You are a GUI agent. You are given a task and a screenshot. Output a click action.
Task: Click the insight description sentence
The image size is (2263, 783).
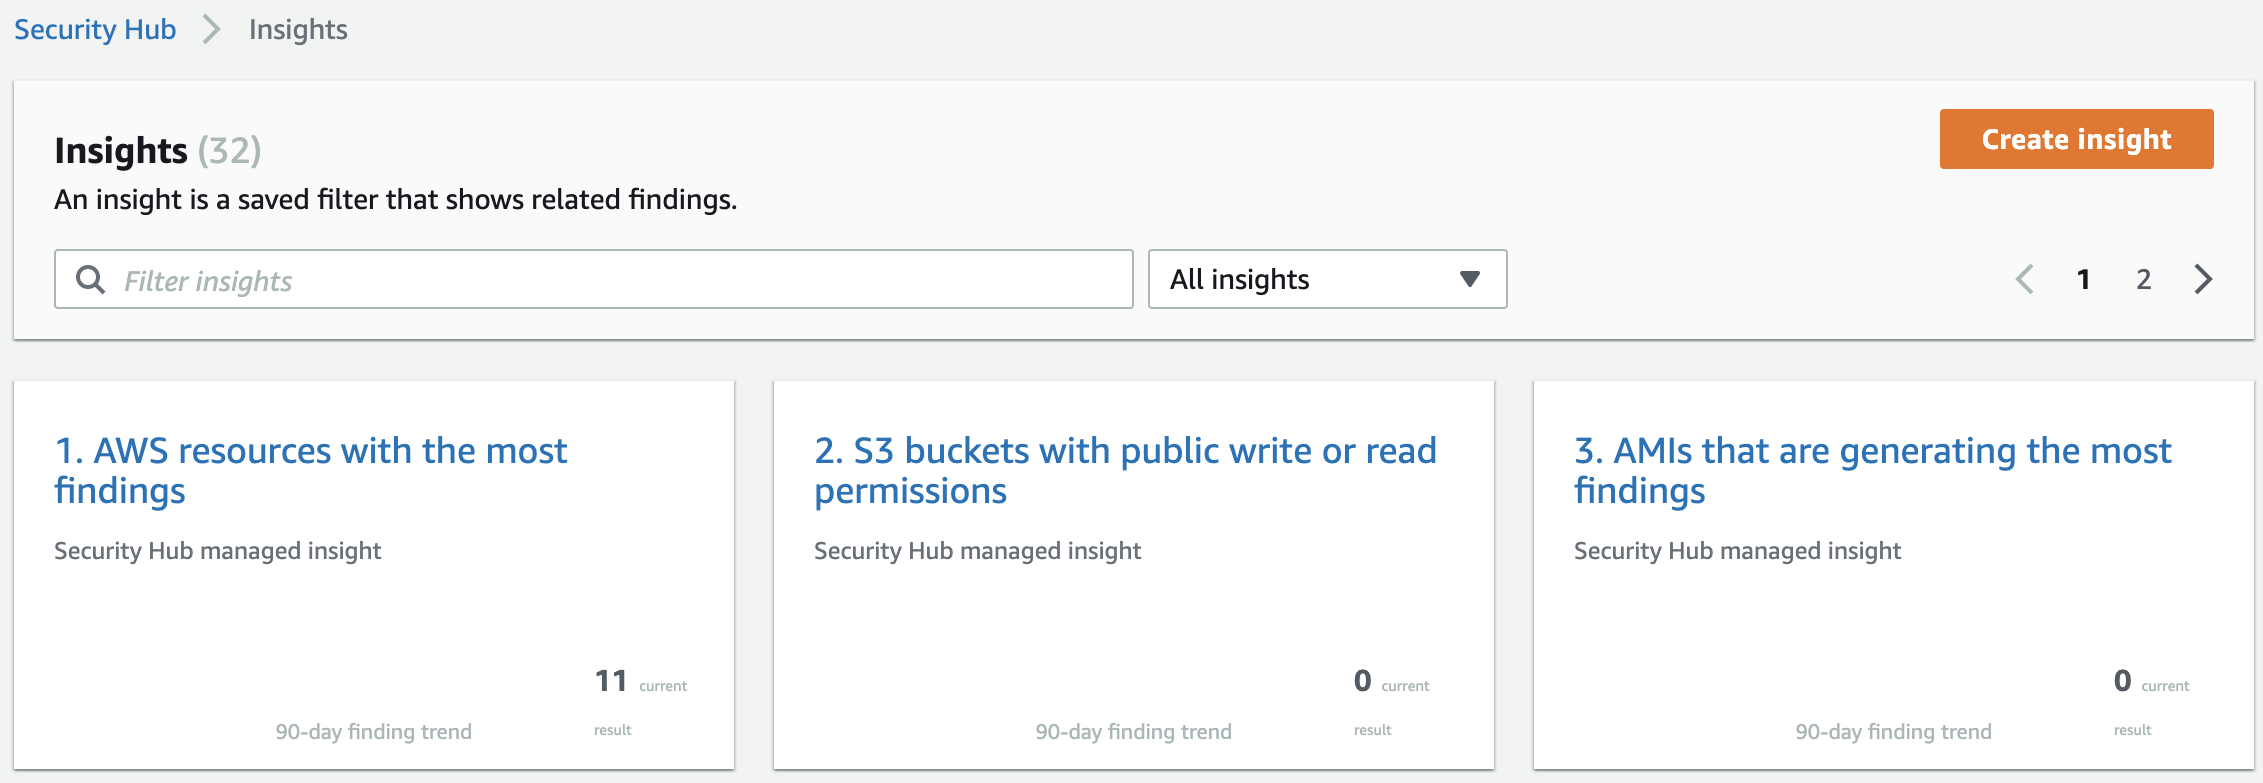tap(395, 200)
